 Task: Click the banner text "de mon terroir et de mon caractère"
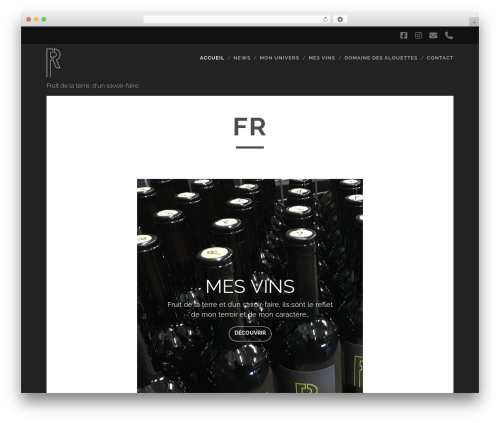click(249, 315)
